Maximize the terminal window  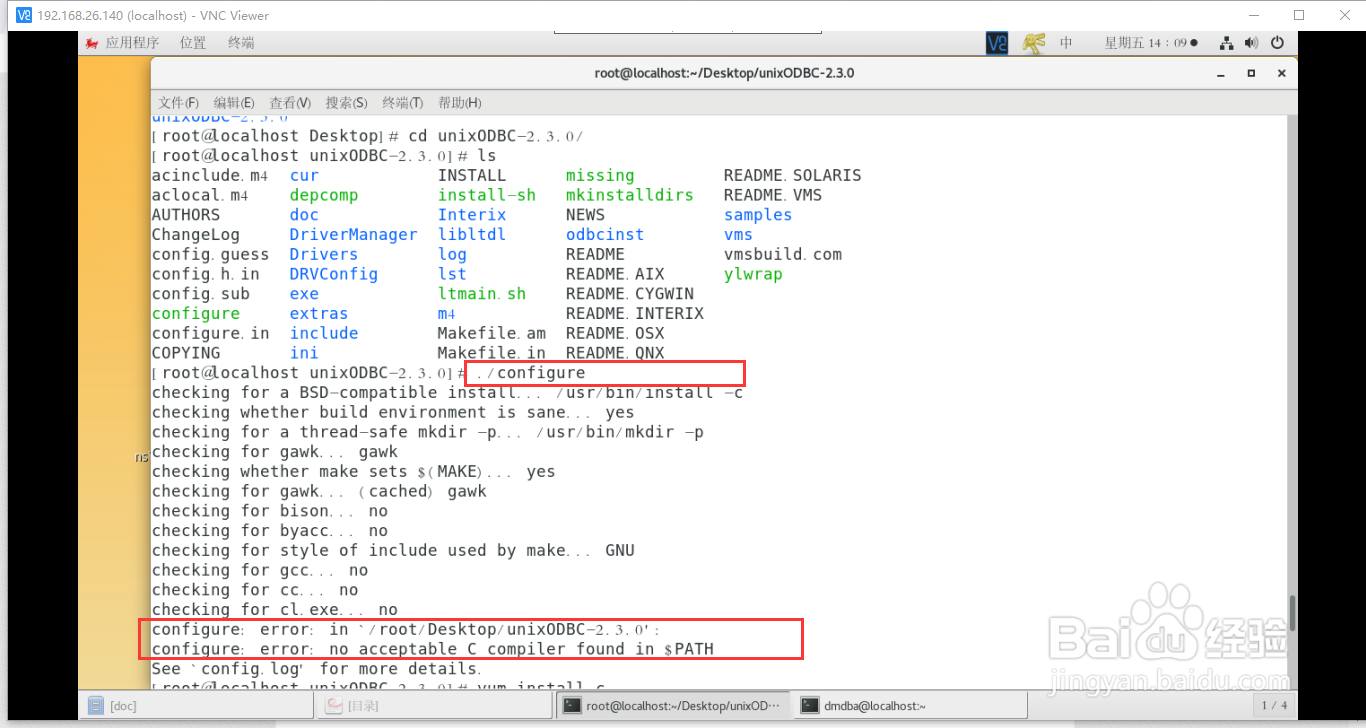pos(1251,73)
